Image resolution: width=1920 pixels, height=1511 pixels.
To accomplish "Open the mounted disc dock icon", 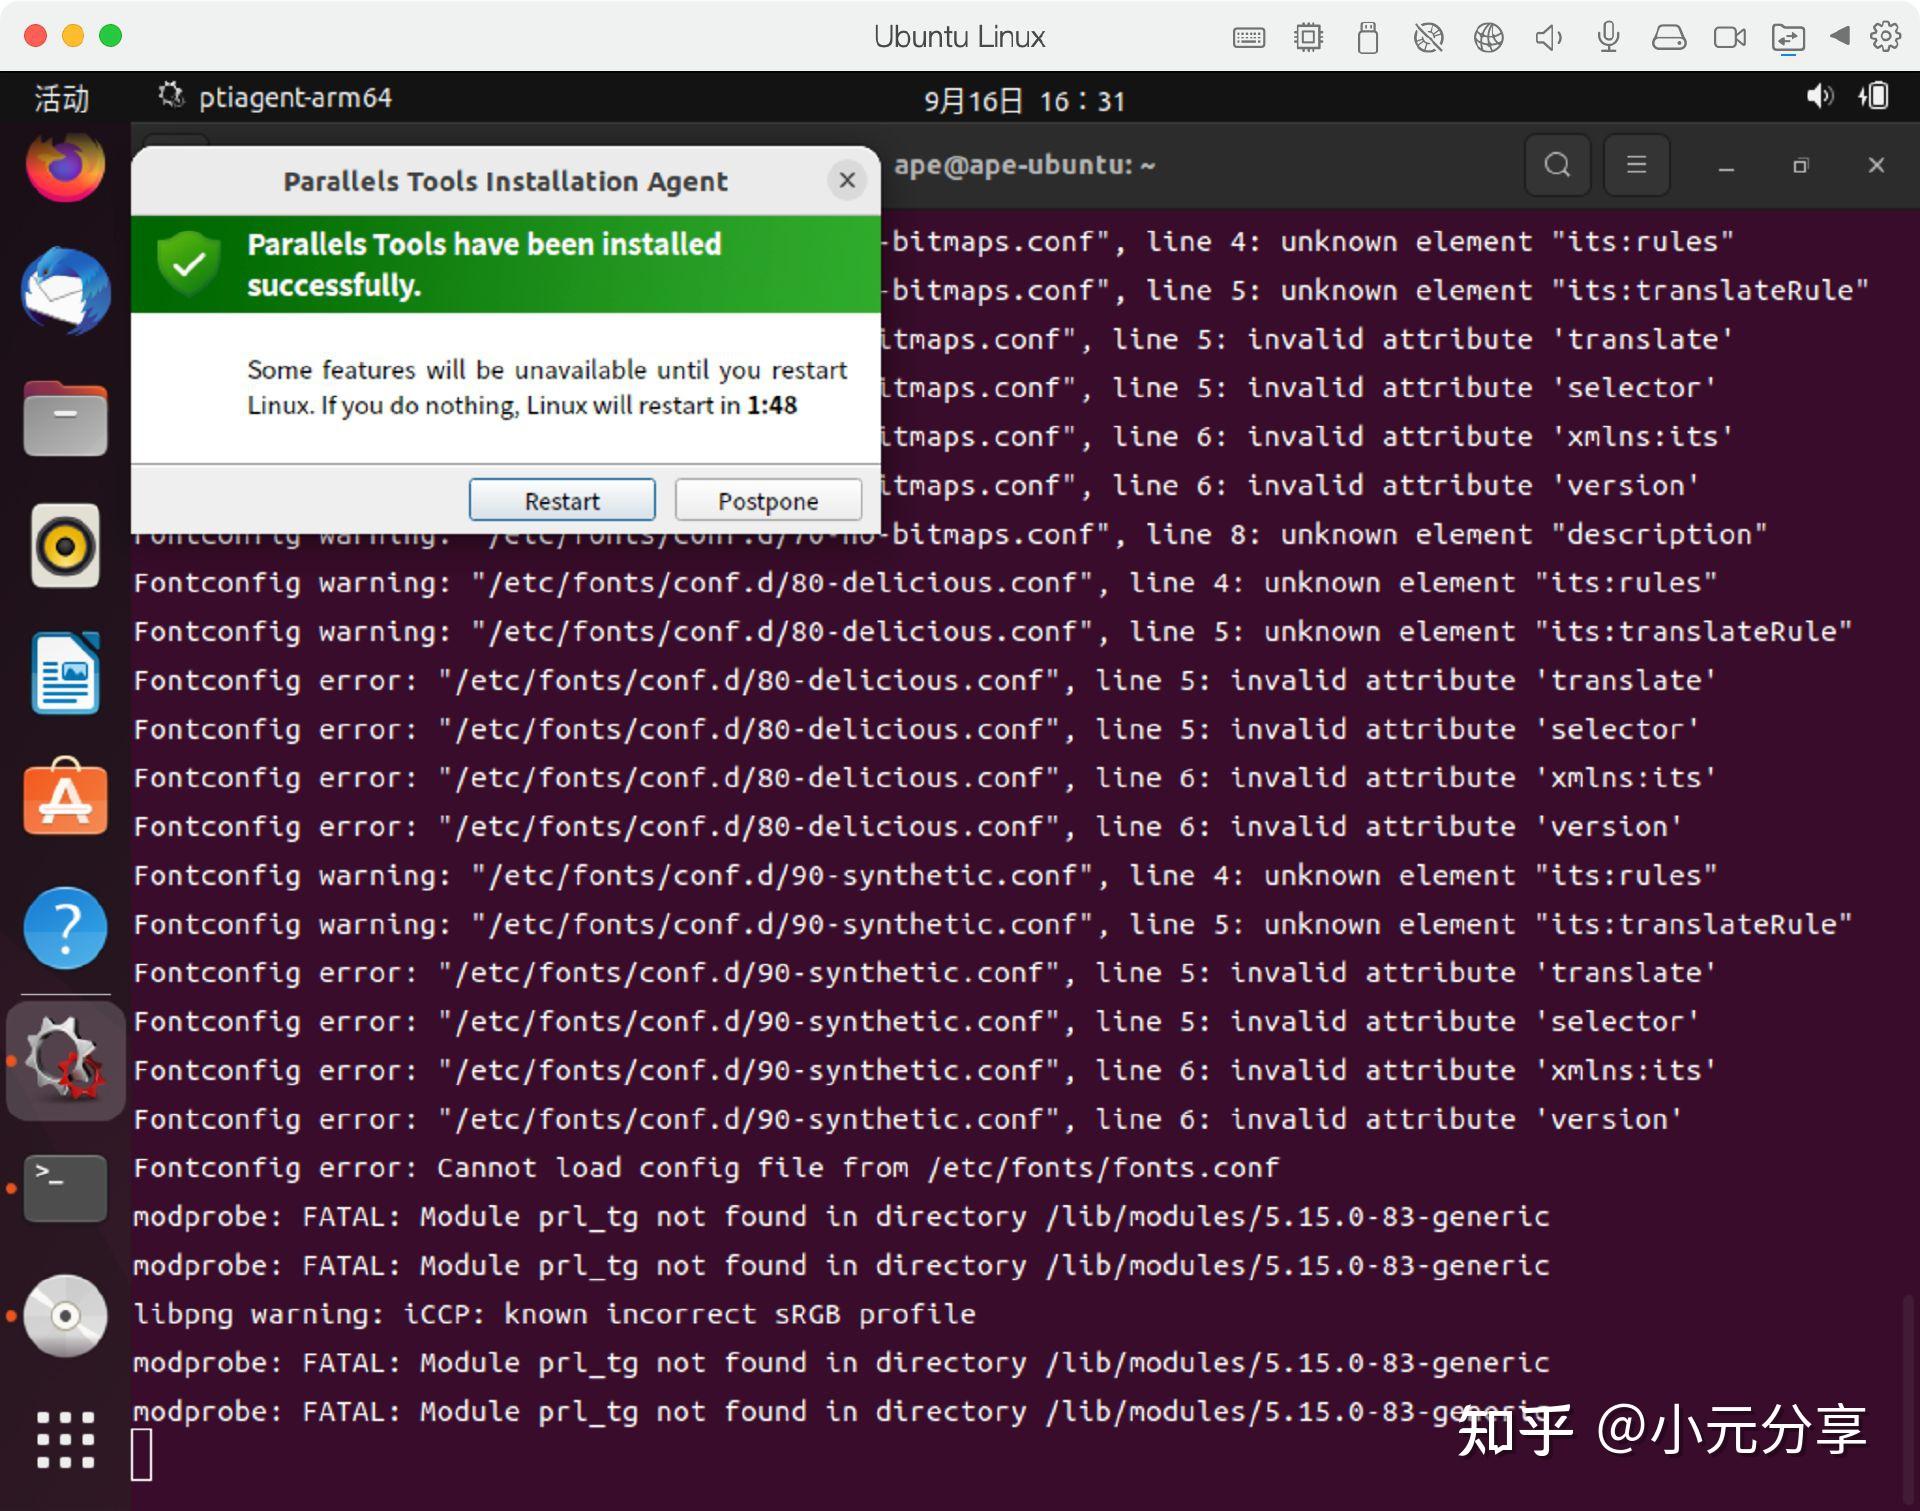I will [66, 1315].
